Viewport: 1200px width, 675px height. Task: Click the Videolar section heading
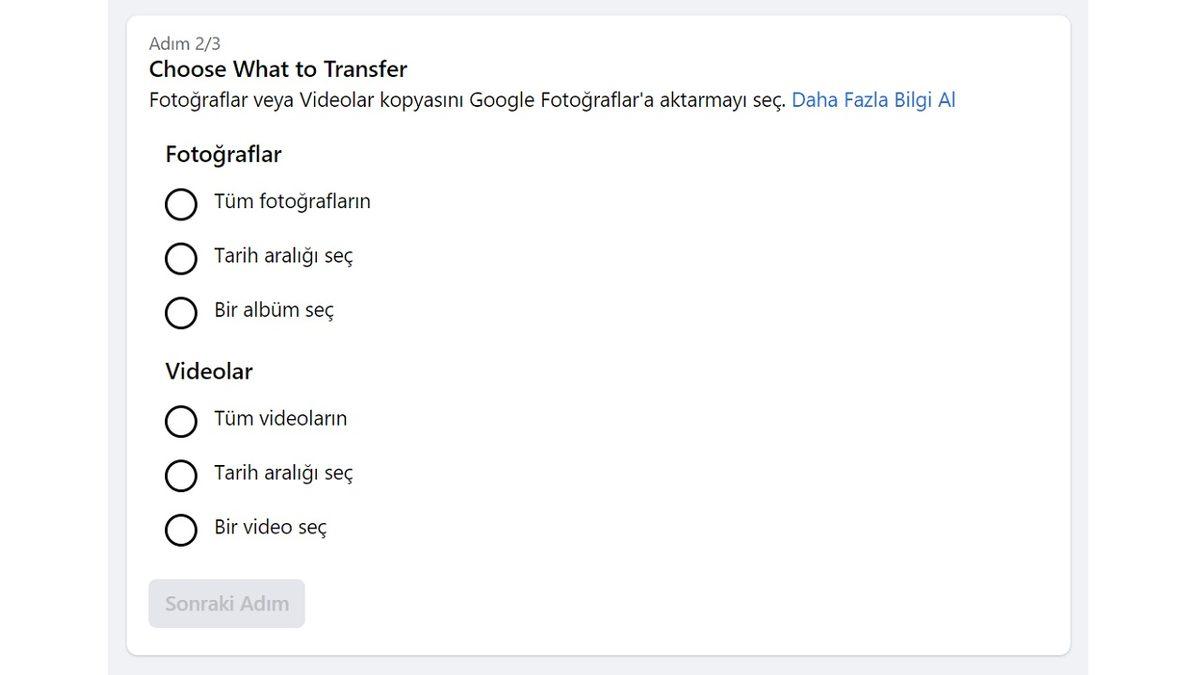click(209, 371)
